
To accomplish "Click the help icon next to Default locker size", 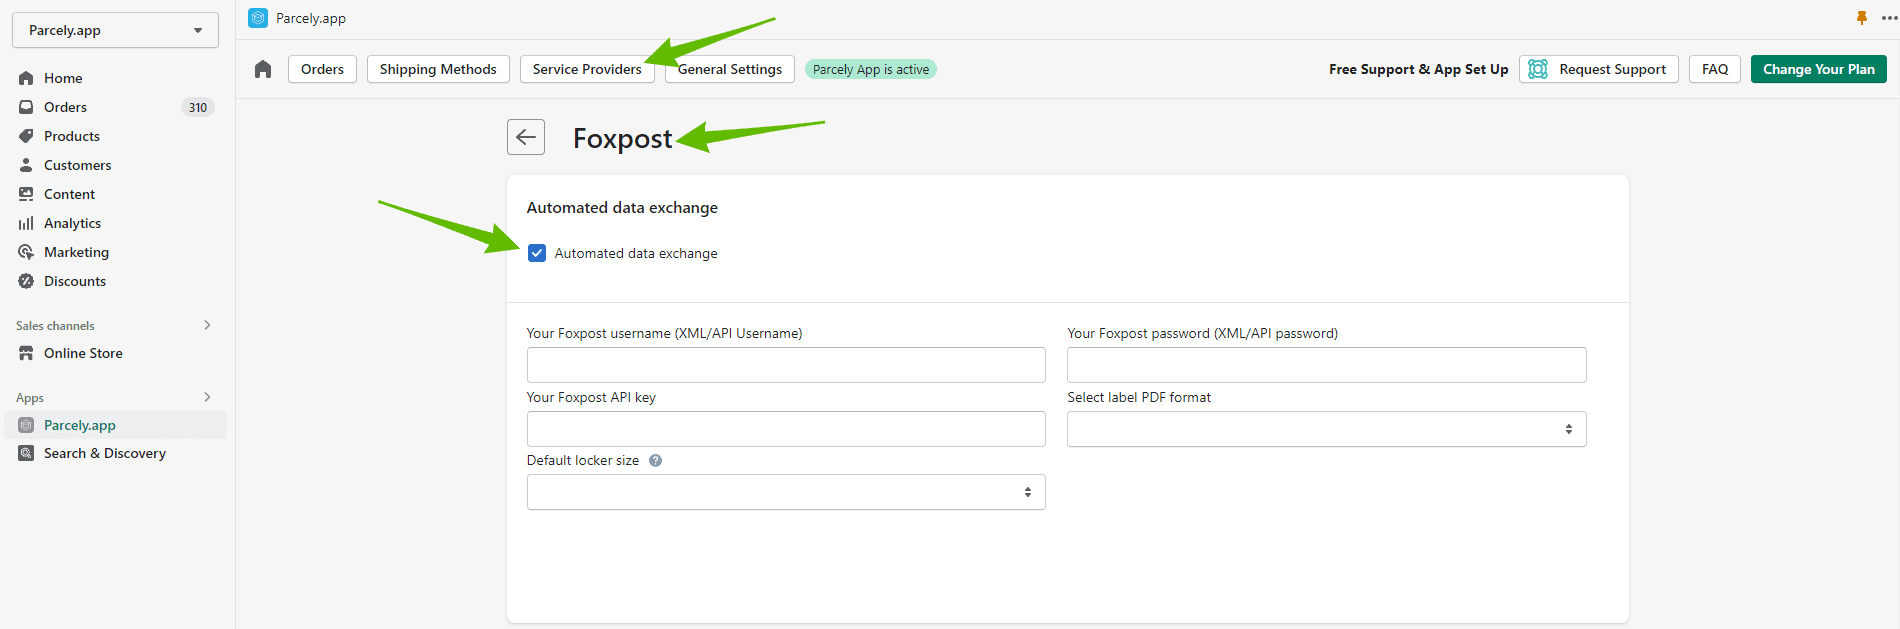I will point(656,461).
